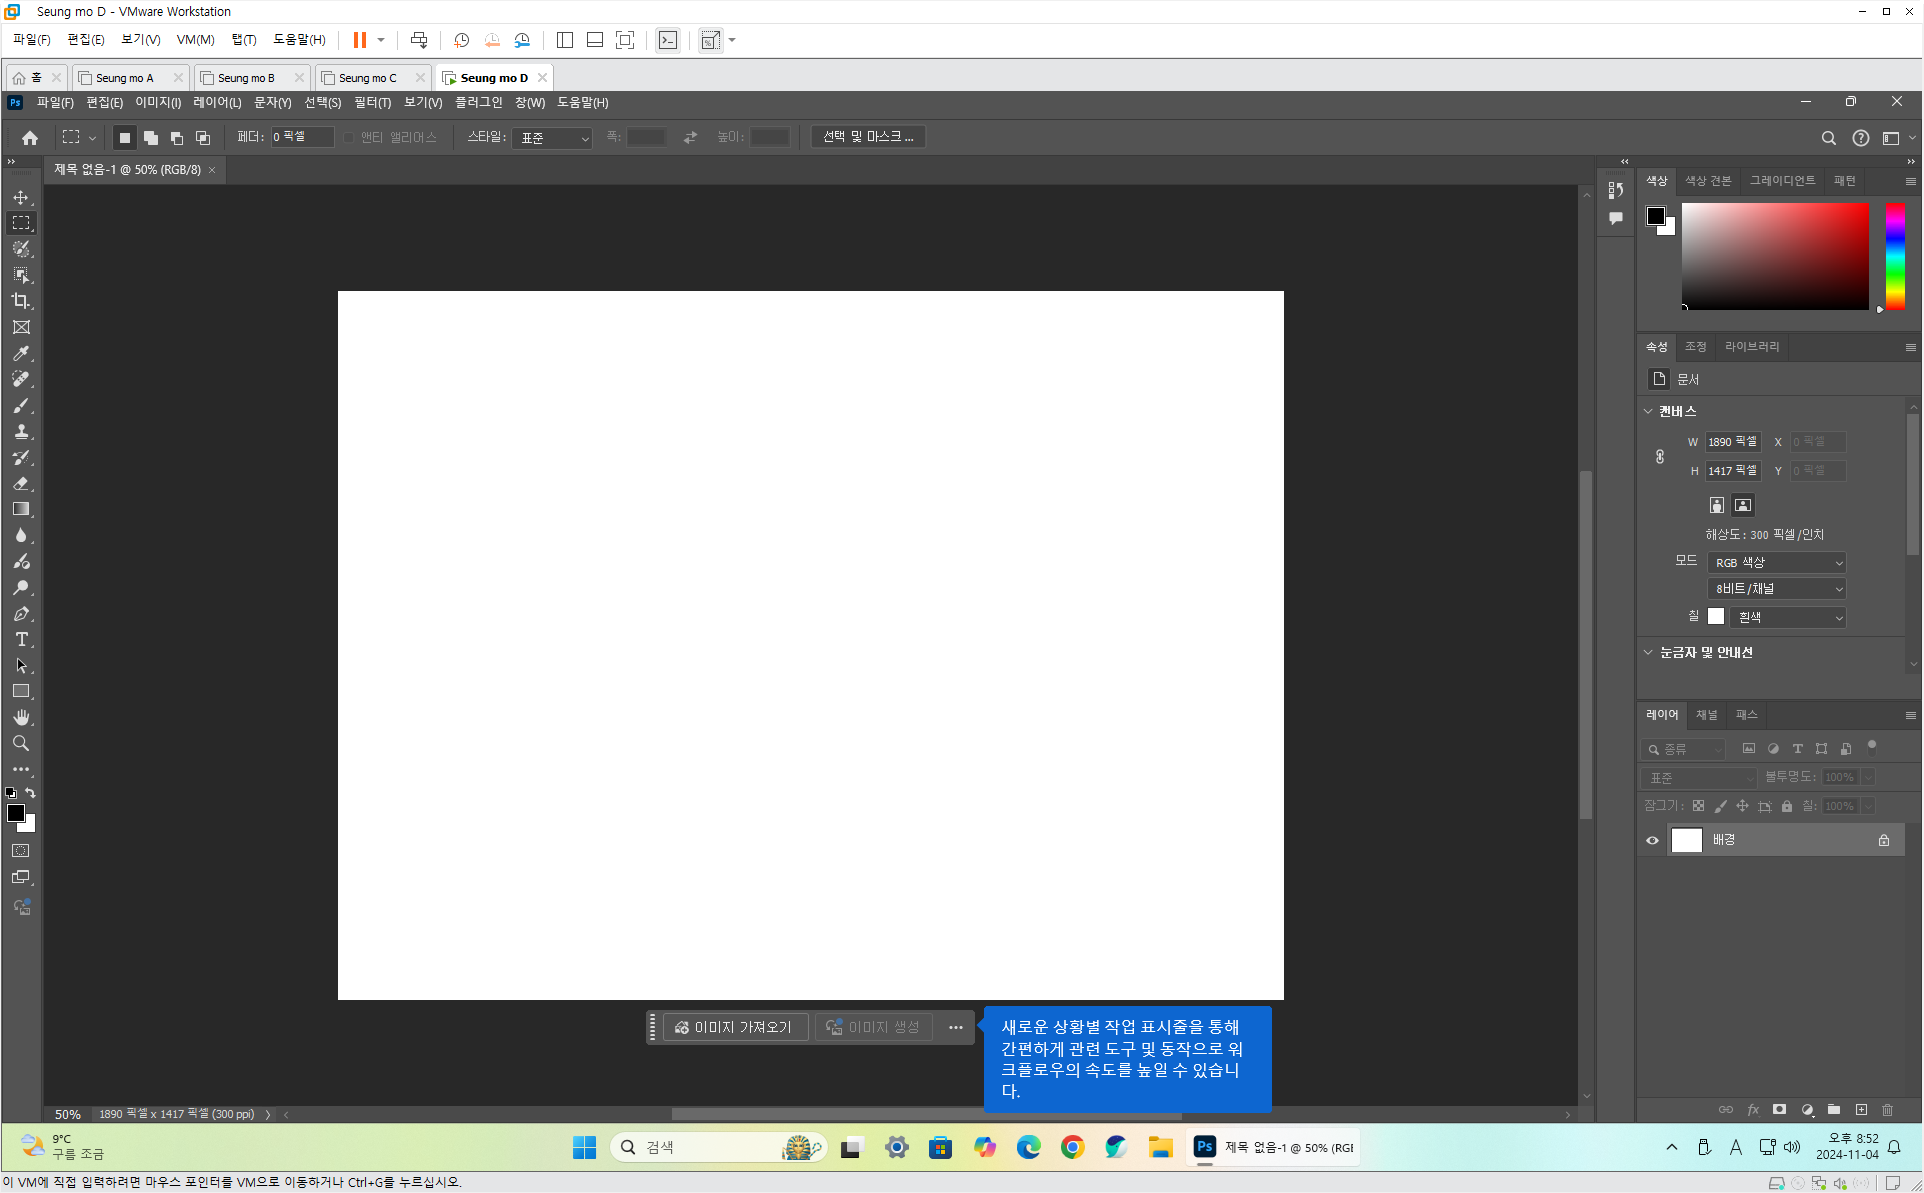Image resolution: width=1924 pixels, height=1193 pixels.
Task: Toggle canvas width-height link icon
Action: (x=1660, y=456)
